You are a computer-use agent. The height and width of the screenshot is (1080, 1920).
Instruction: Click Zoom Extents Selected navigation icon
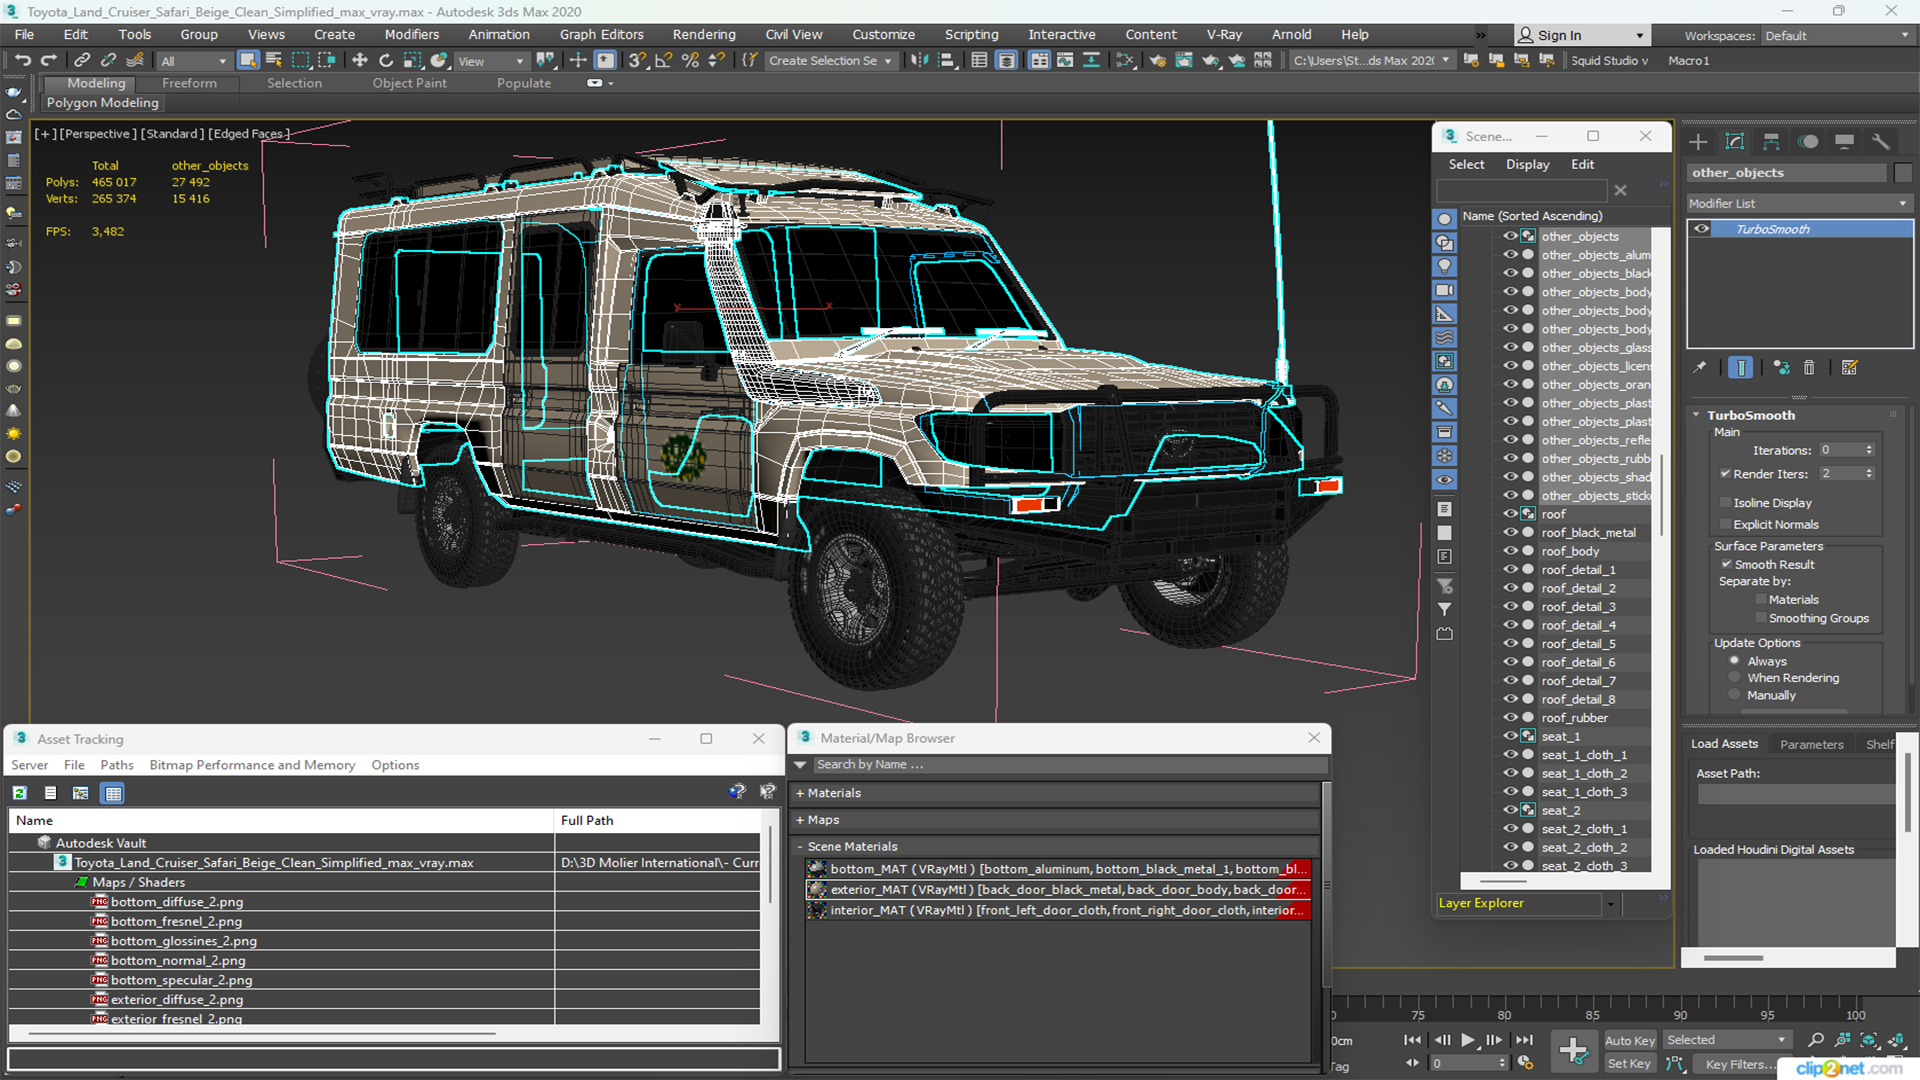1868,1041
